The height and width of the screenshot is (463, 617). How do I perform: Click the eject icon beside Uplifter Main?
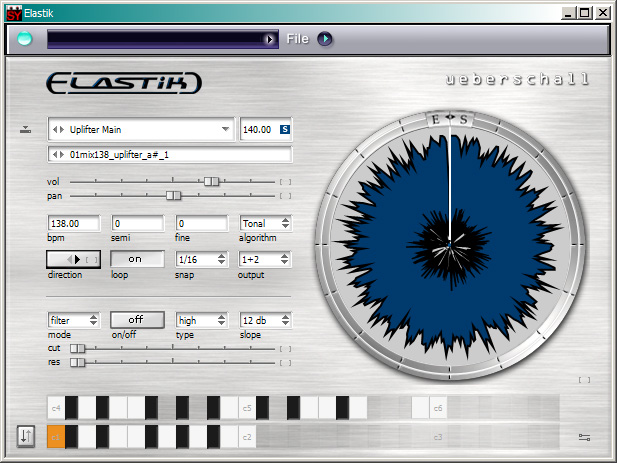pos(26,129)
